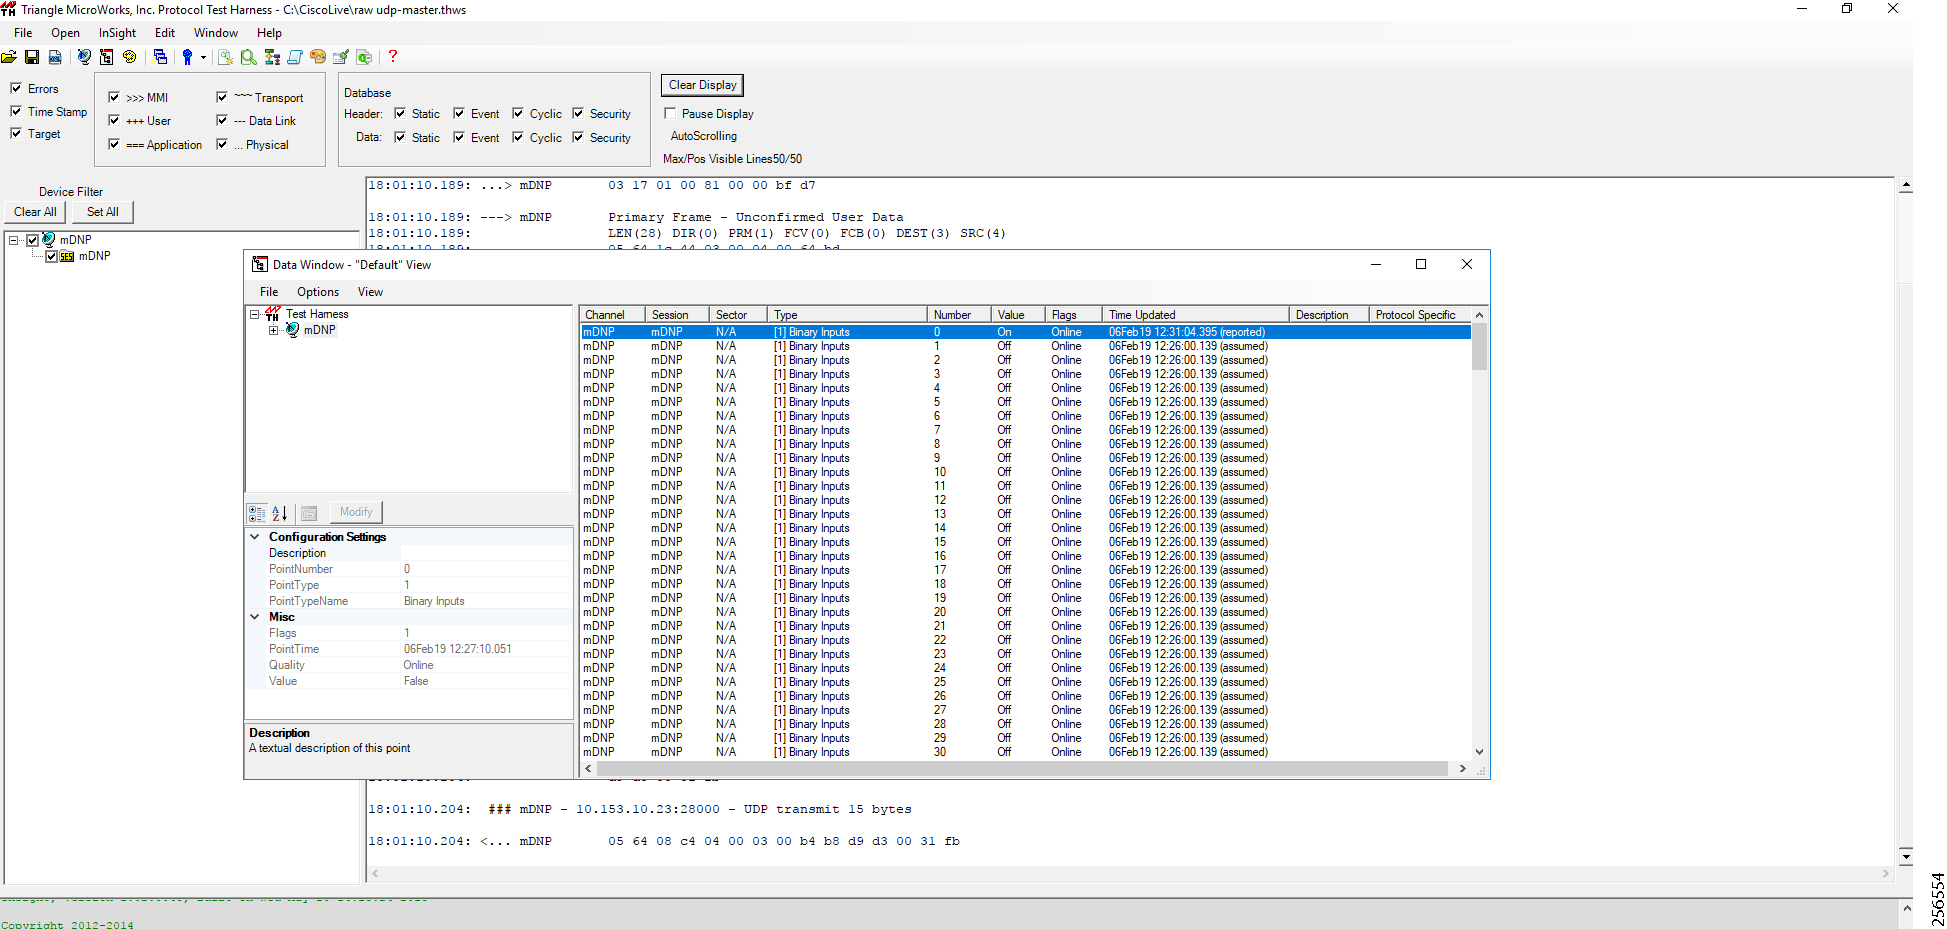Open the Data Window View menu
Image resolution: width=1947 pixels, height=929 pixels.
click(x=371, y=292)
